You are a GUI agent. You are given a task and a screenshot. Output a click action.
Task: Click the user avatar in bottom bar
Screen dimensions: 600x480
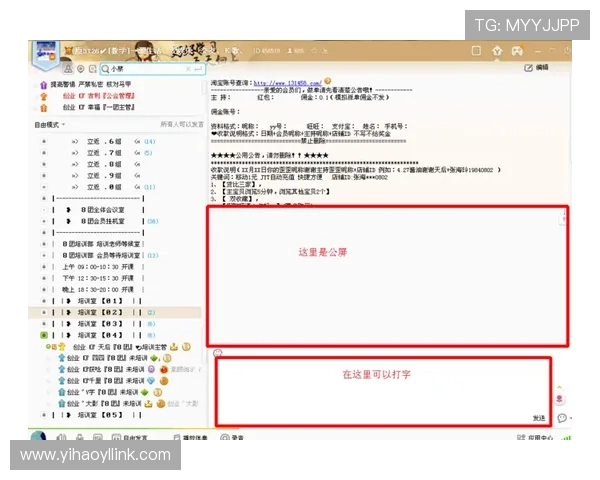tap(38, 436)
